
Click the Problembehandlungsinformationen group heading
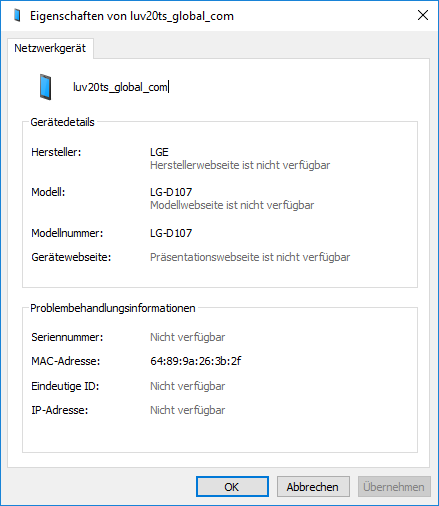113,308
